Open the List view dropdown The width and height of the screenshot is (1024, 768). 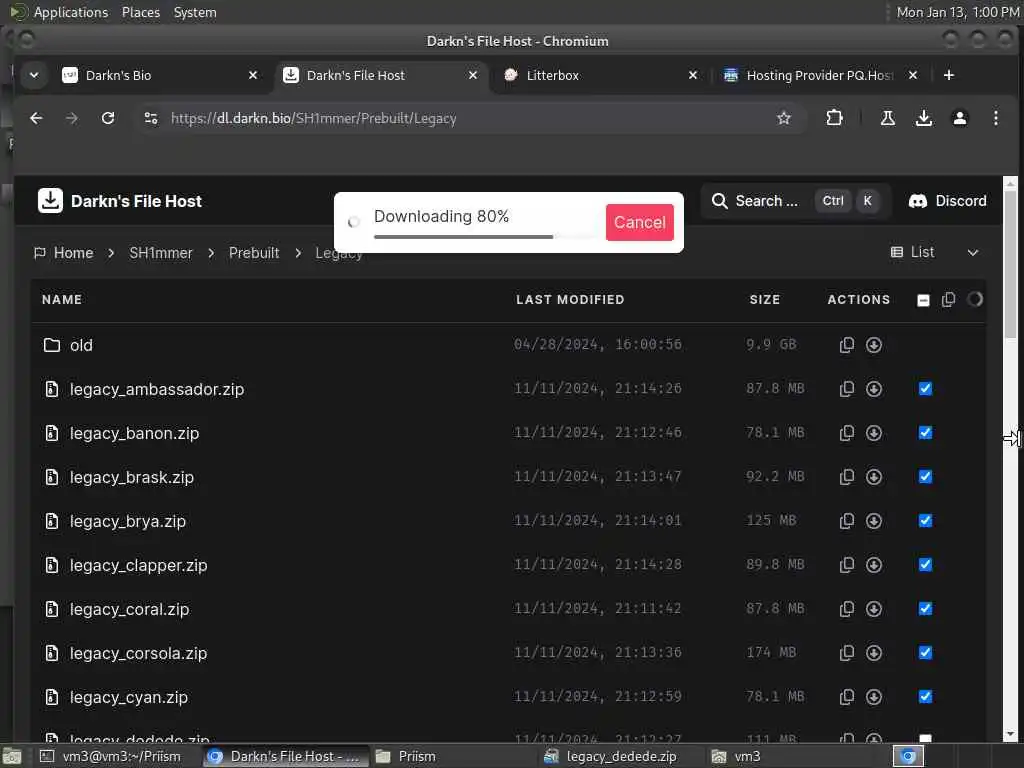coord(934,253)
